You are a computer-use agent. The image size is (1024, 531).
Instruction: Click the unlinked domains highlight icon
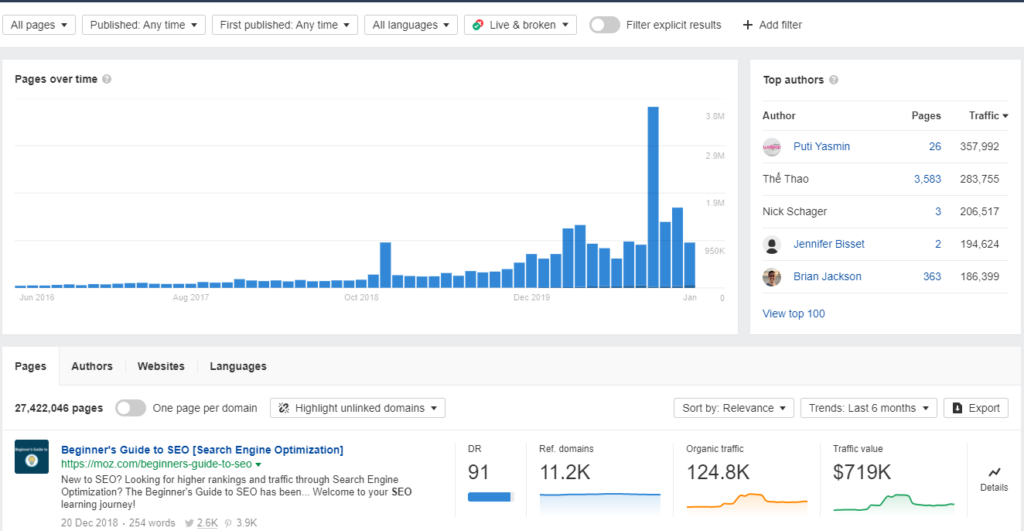(x=283, y=408)
